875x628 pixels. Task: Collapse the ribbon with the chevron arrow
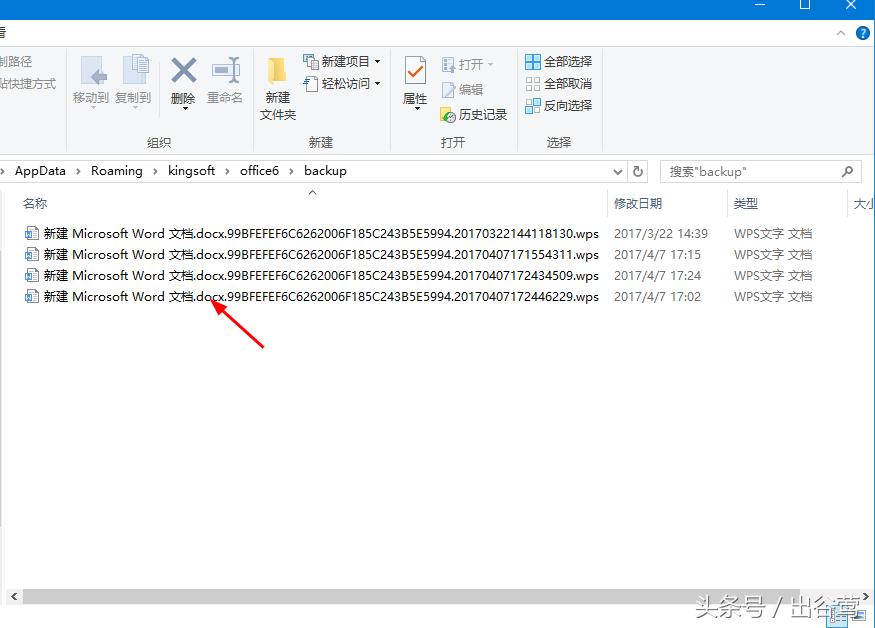[x=841, y=32]
